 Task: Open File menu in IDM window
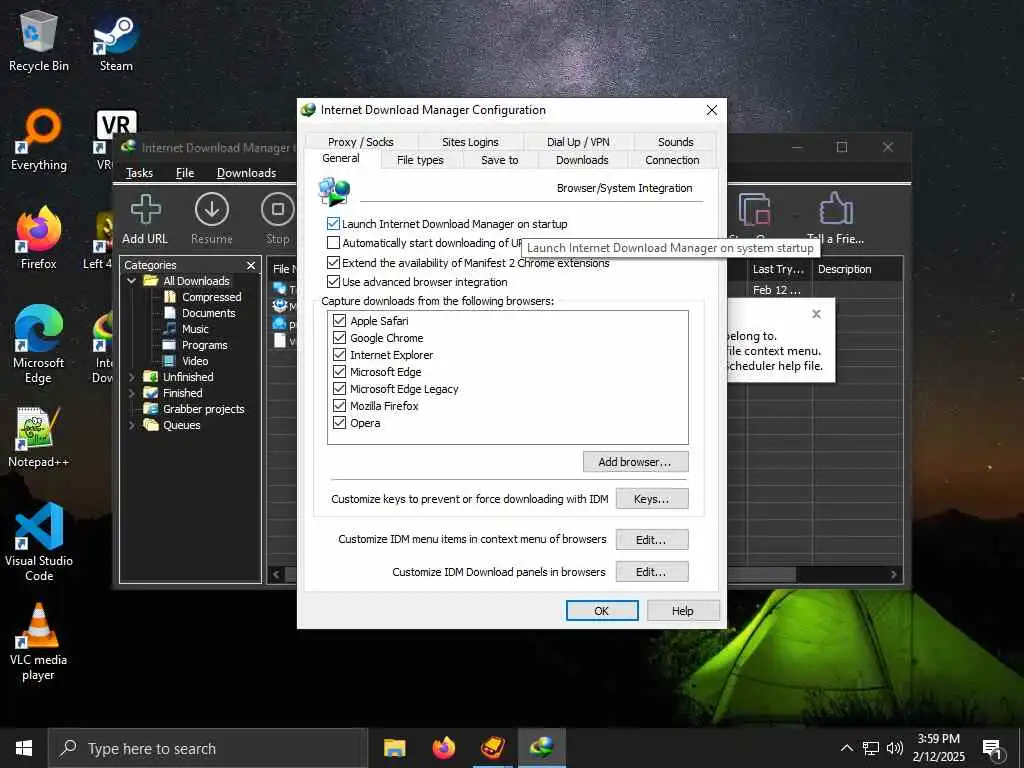point(185,173)
